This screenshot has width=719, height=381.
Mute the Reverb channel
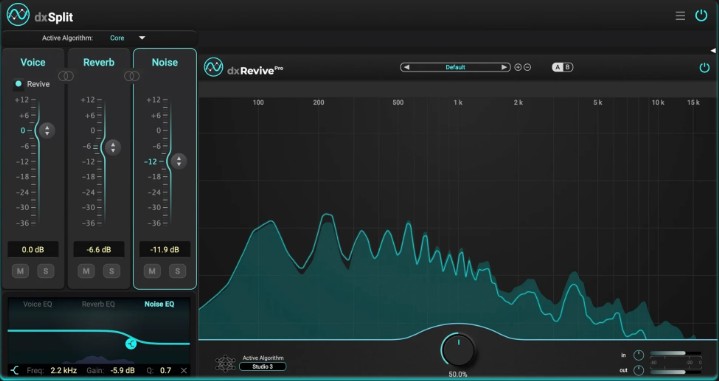[86, 271]
